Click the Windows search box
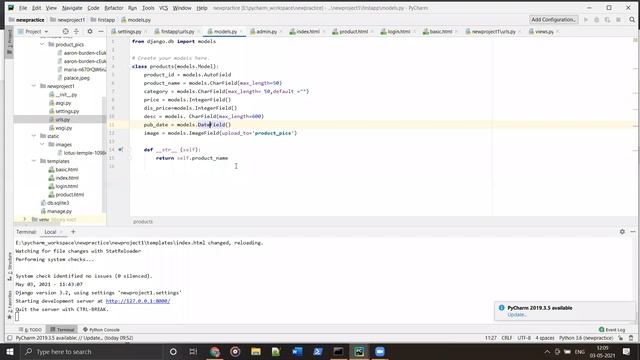The width and height of the screenshot is (640, 360). pos(92,351)
